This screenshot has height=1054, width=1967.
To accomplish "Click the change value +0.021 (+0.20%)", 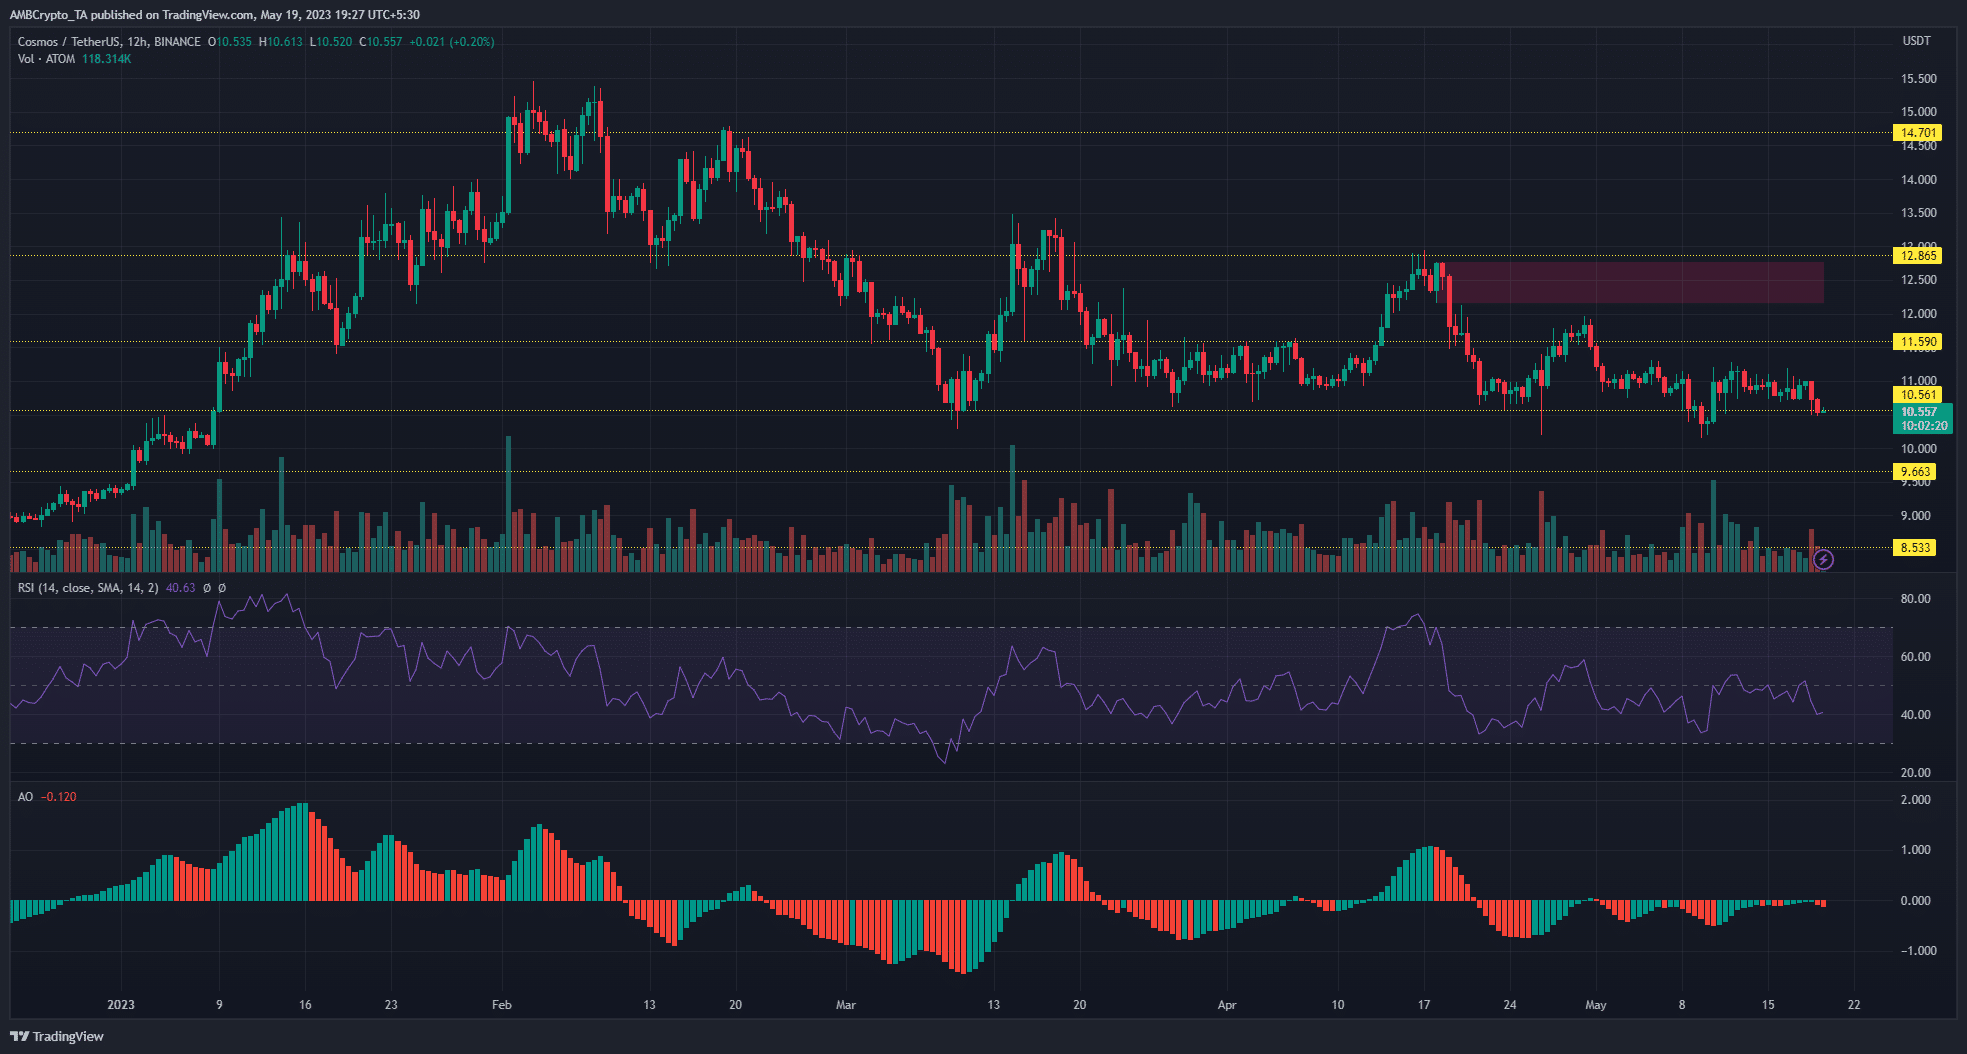I will click(x=452, y=42).
